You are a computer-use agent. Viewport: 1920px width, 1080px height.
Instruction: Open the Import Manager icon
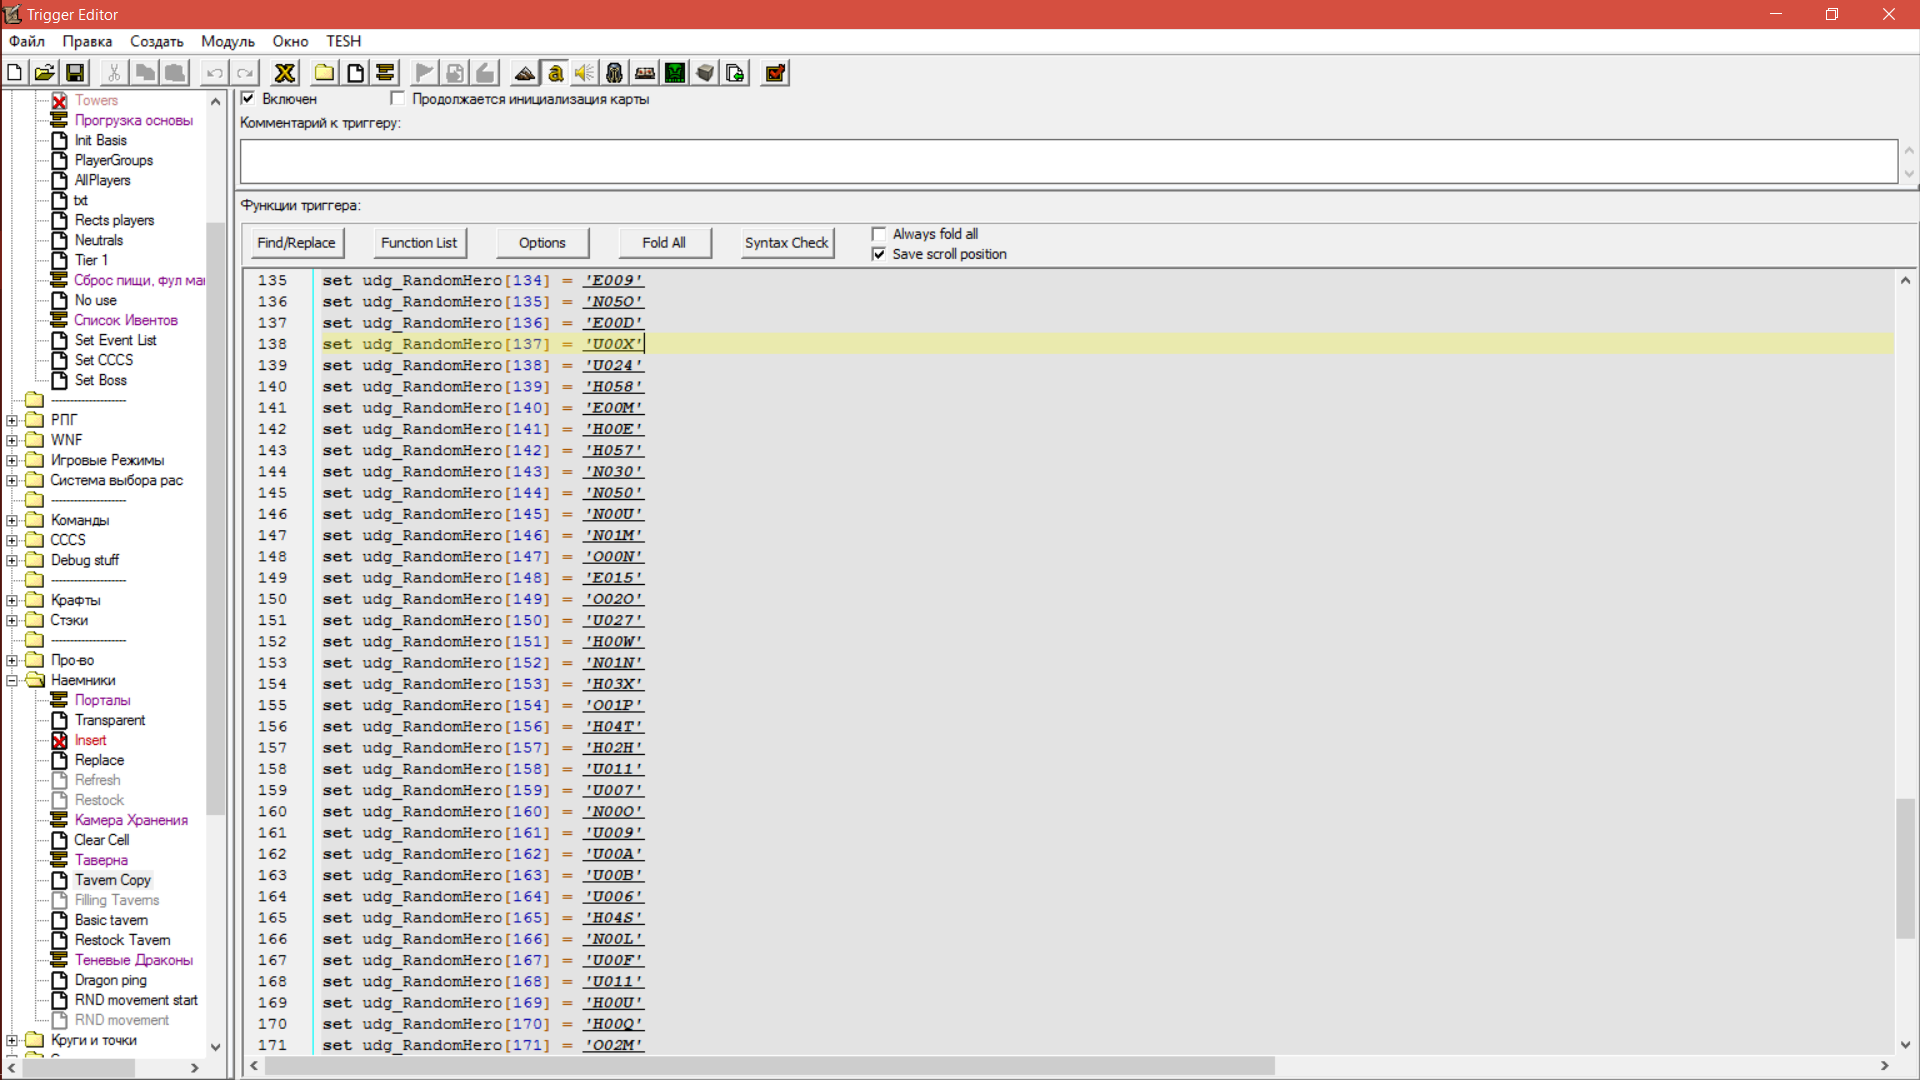(735, 73)
